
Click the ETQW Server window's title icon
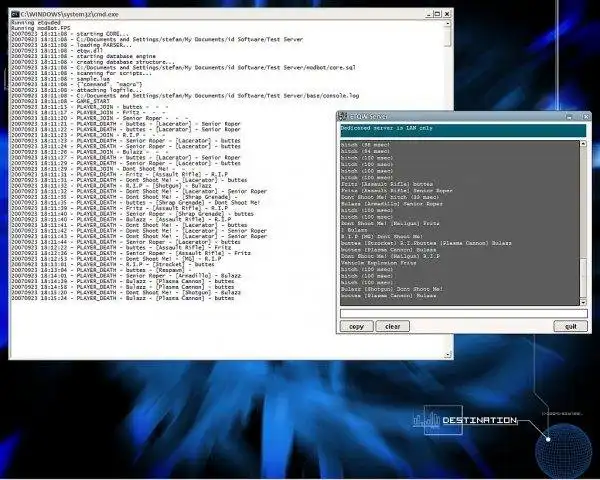(343, 116)
